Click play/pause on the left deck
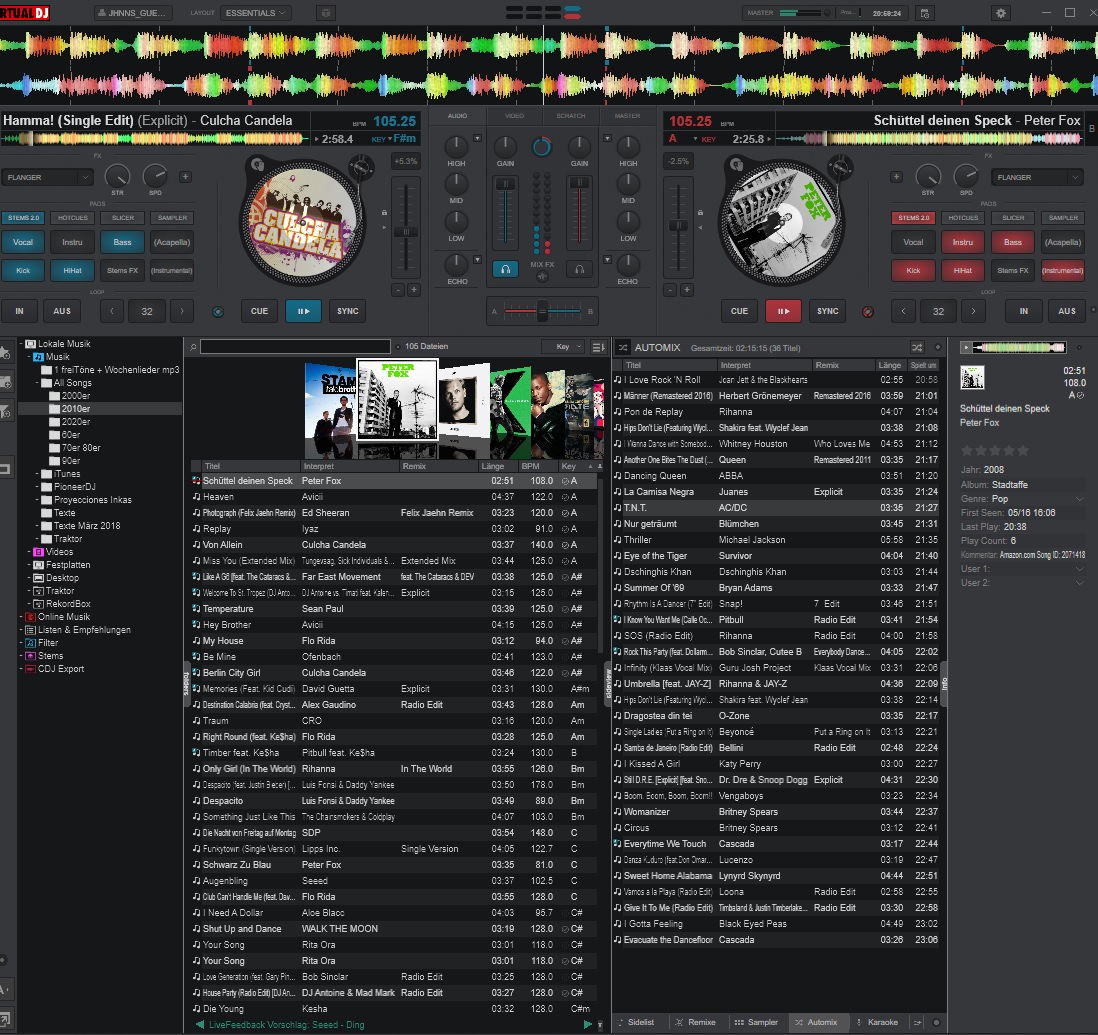 click(x=303, y=311)
